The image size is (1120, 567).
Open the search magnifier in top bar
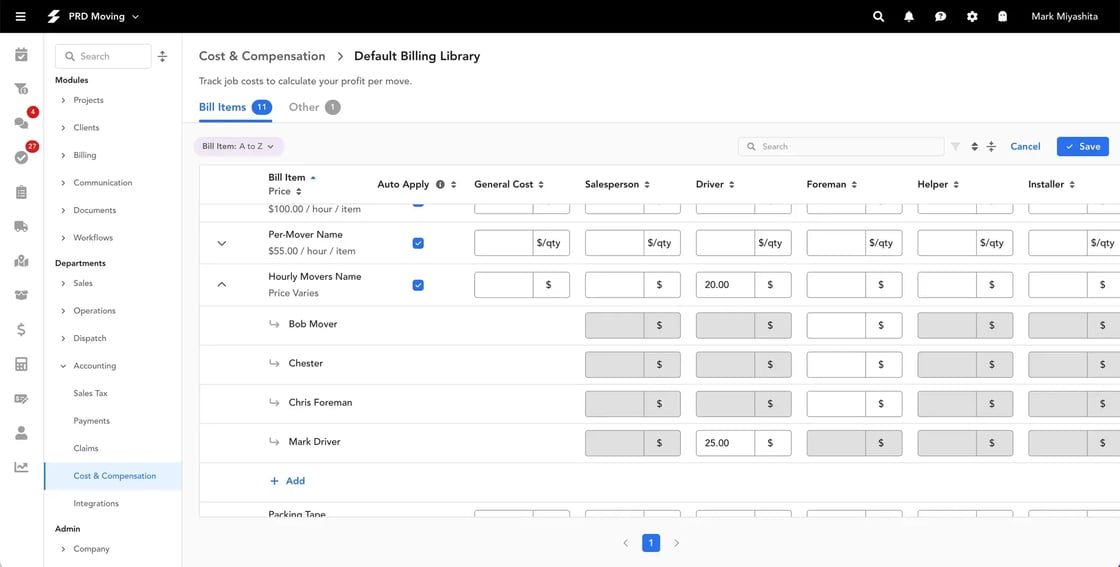tap(878, 17)
